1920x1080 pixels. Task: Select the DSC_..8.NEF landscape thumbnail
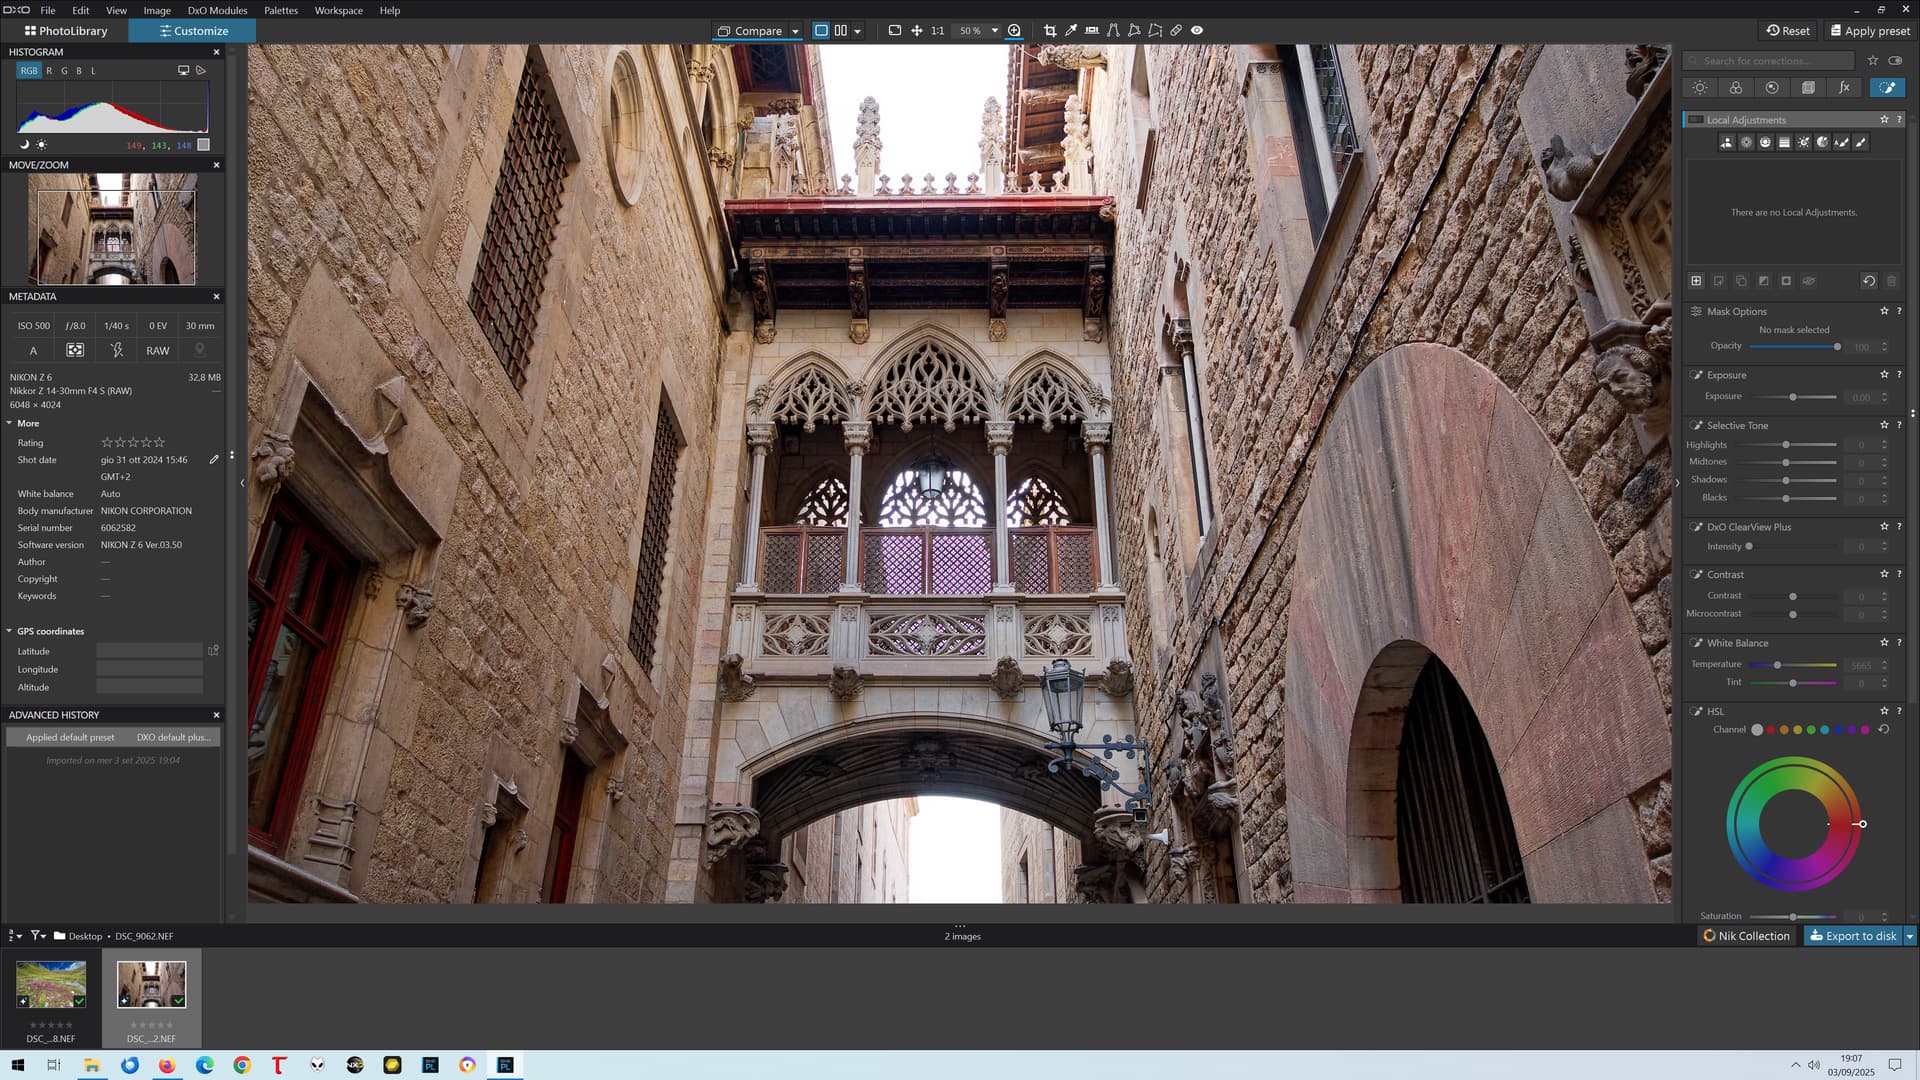(x=51, y=984)
